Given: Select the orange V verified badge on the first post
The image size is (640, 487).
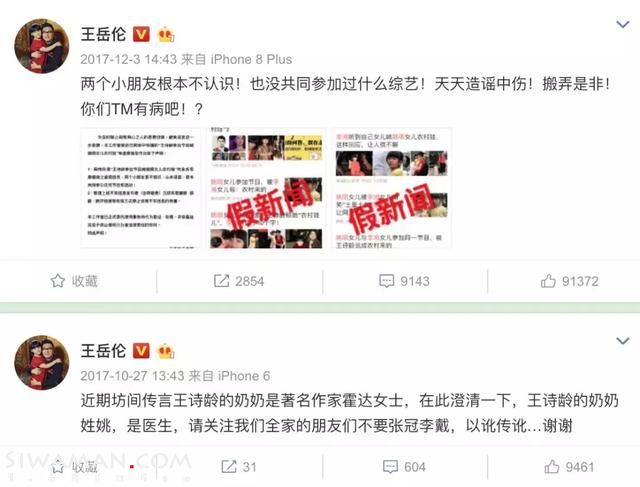Looking at the screenshot, I should 141,34.
